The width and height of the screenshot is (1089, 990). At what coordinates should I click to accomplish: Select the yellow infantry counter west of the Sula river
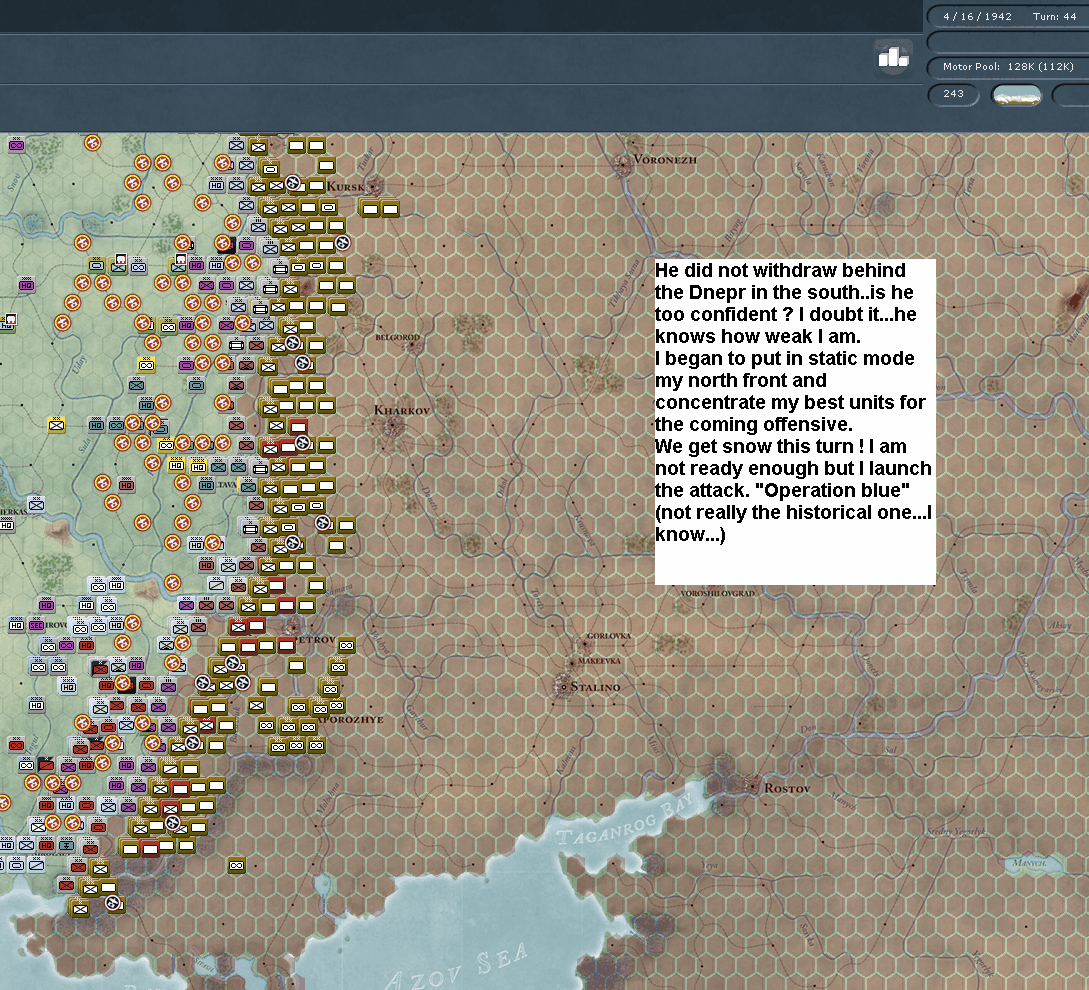click(x=56, y=424)
